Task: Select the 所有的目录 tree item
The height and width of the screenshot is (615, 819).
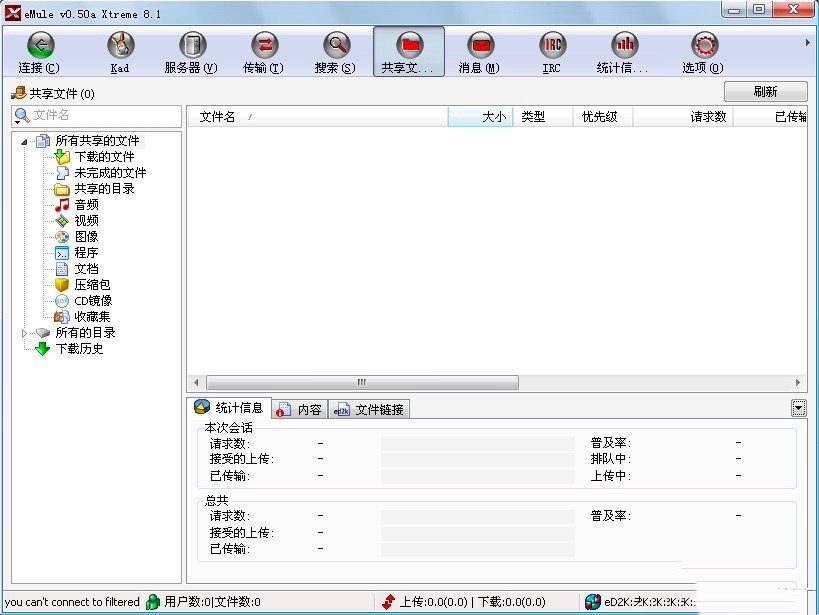Action: point(86,333)
